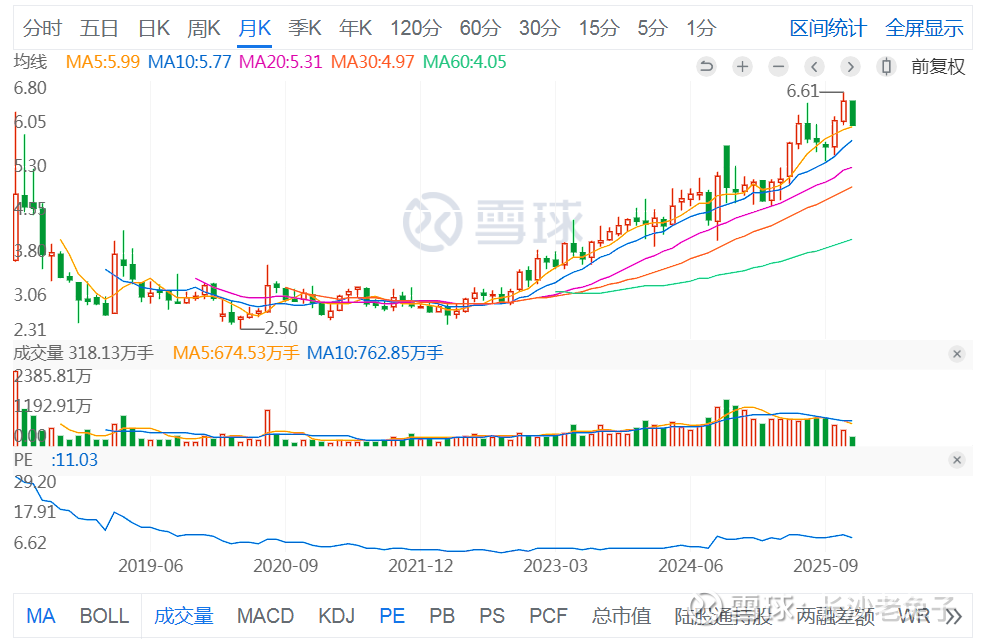Close the PE indicator panel
The height and width of the screenshot is (639, 986).
[957, 460]
